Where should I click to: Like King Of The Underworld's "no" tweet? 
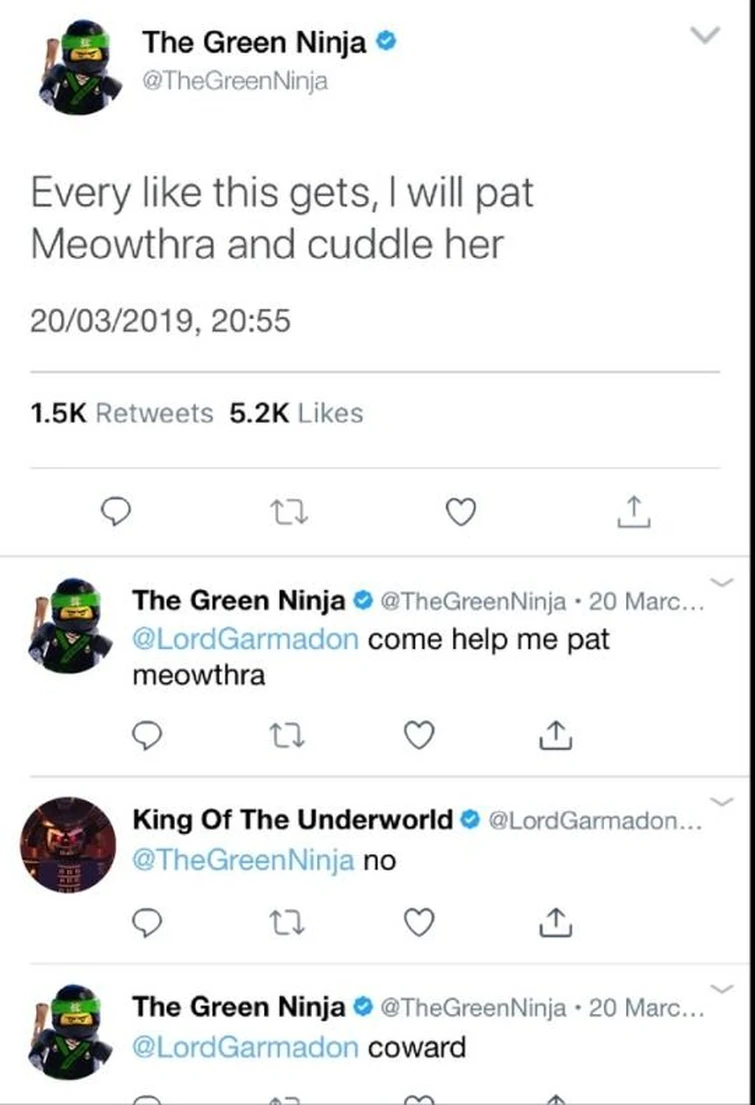(418, 924)
